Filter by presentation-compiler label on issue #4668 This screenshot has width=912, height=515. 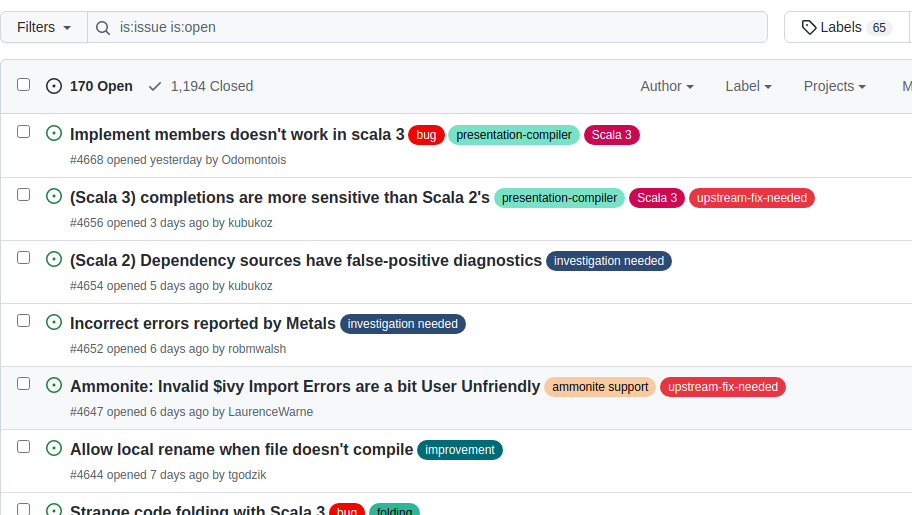click(x=514, y=135)
